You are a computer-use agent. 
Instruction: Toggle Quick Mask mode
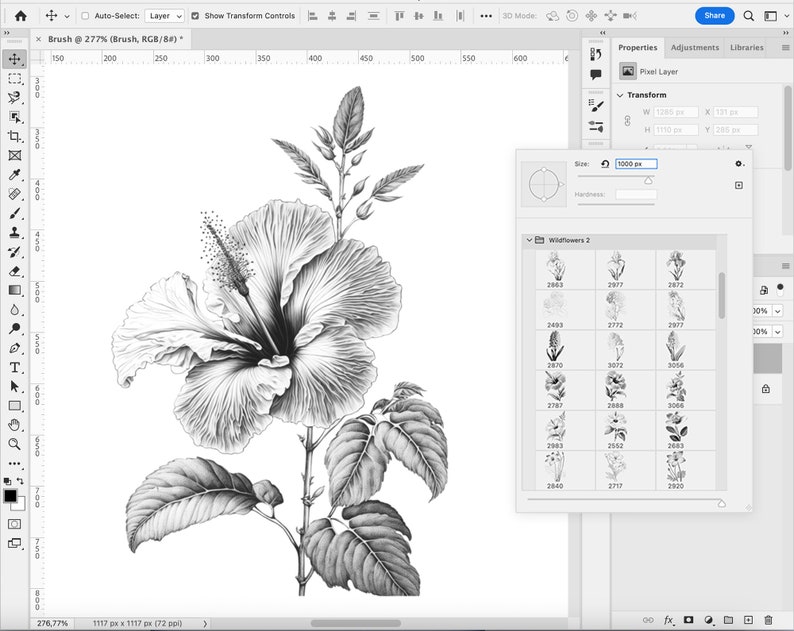point(14,524)
